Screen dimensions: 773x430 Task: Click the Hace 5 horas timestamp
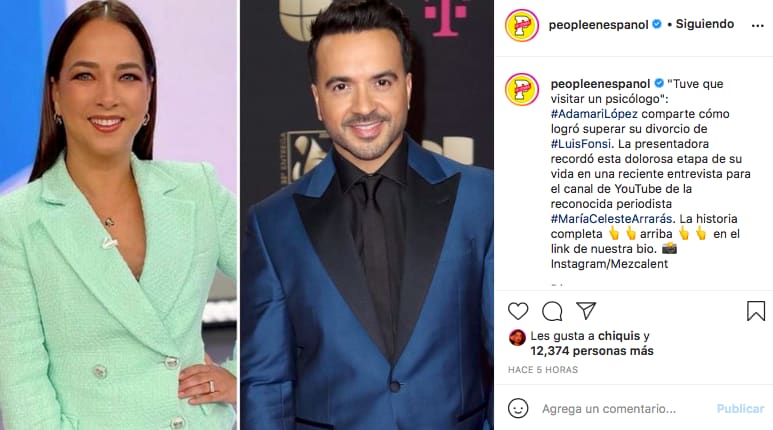(x=543, y=370)
